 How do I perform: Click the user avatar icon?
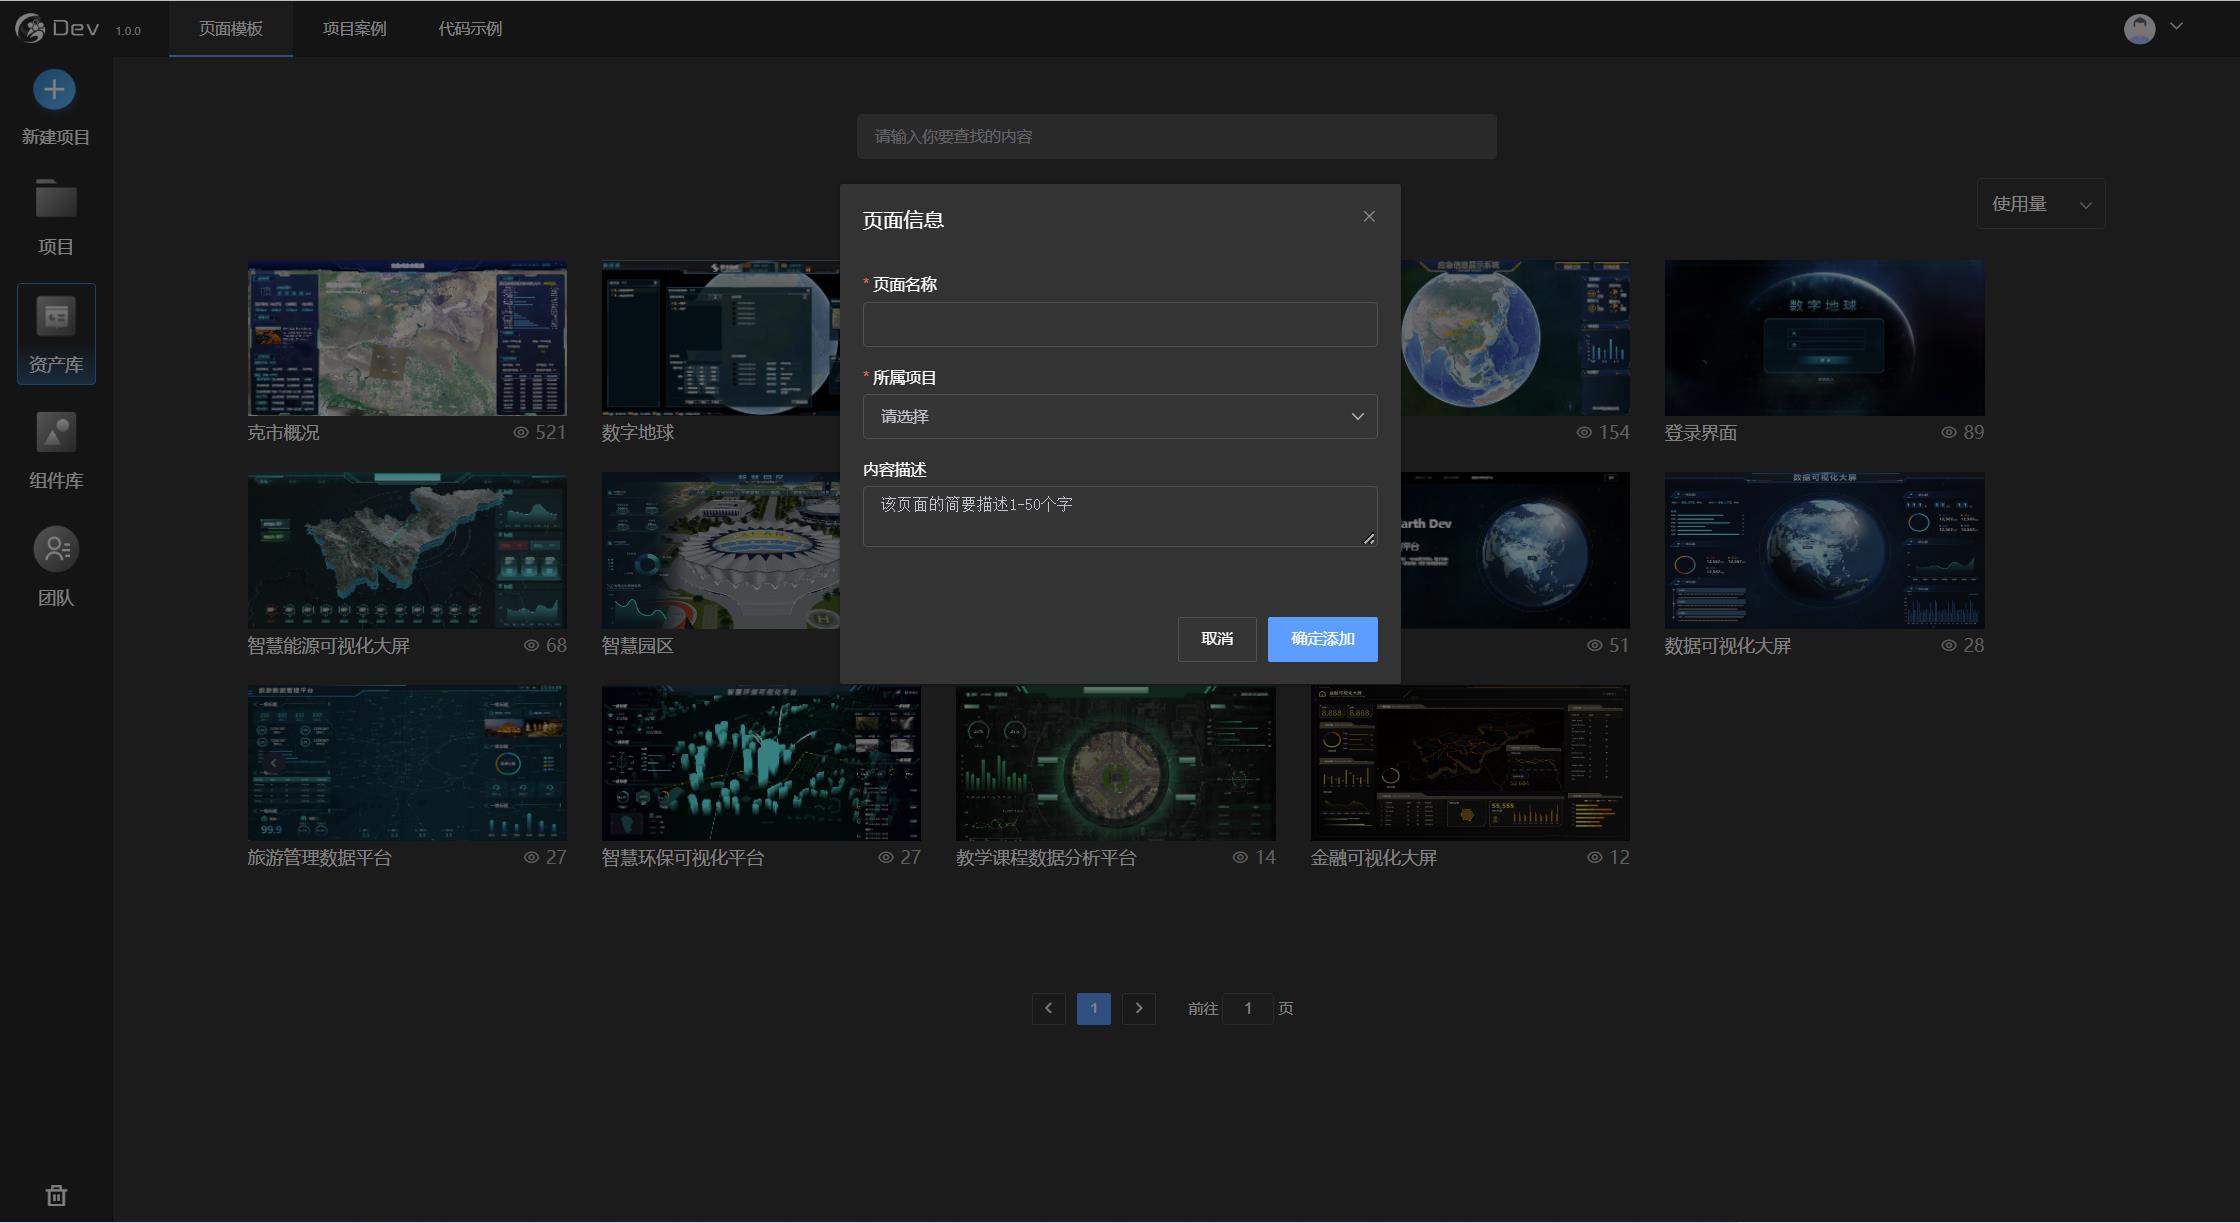coord(2139,28)
